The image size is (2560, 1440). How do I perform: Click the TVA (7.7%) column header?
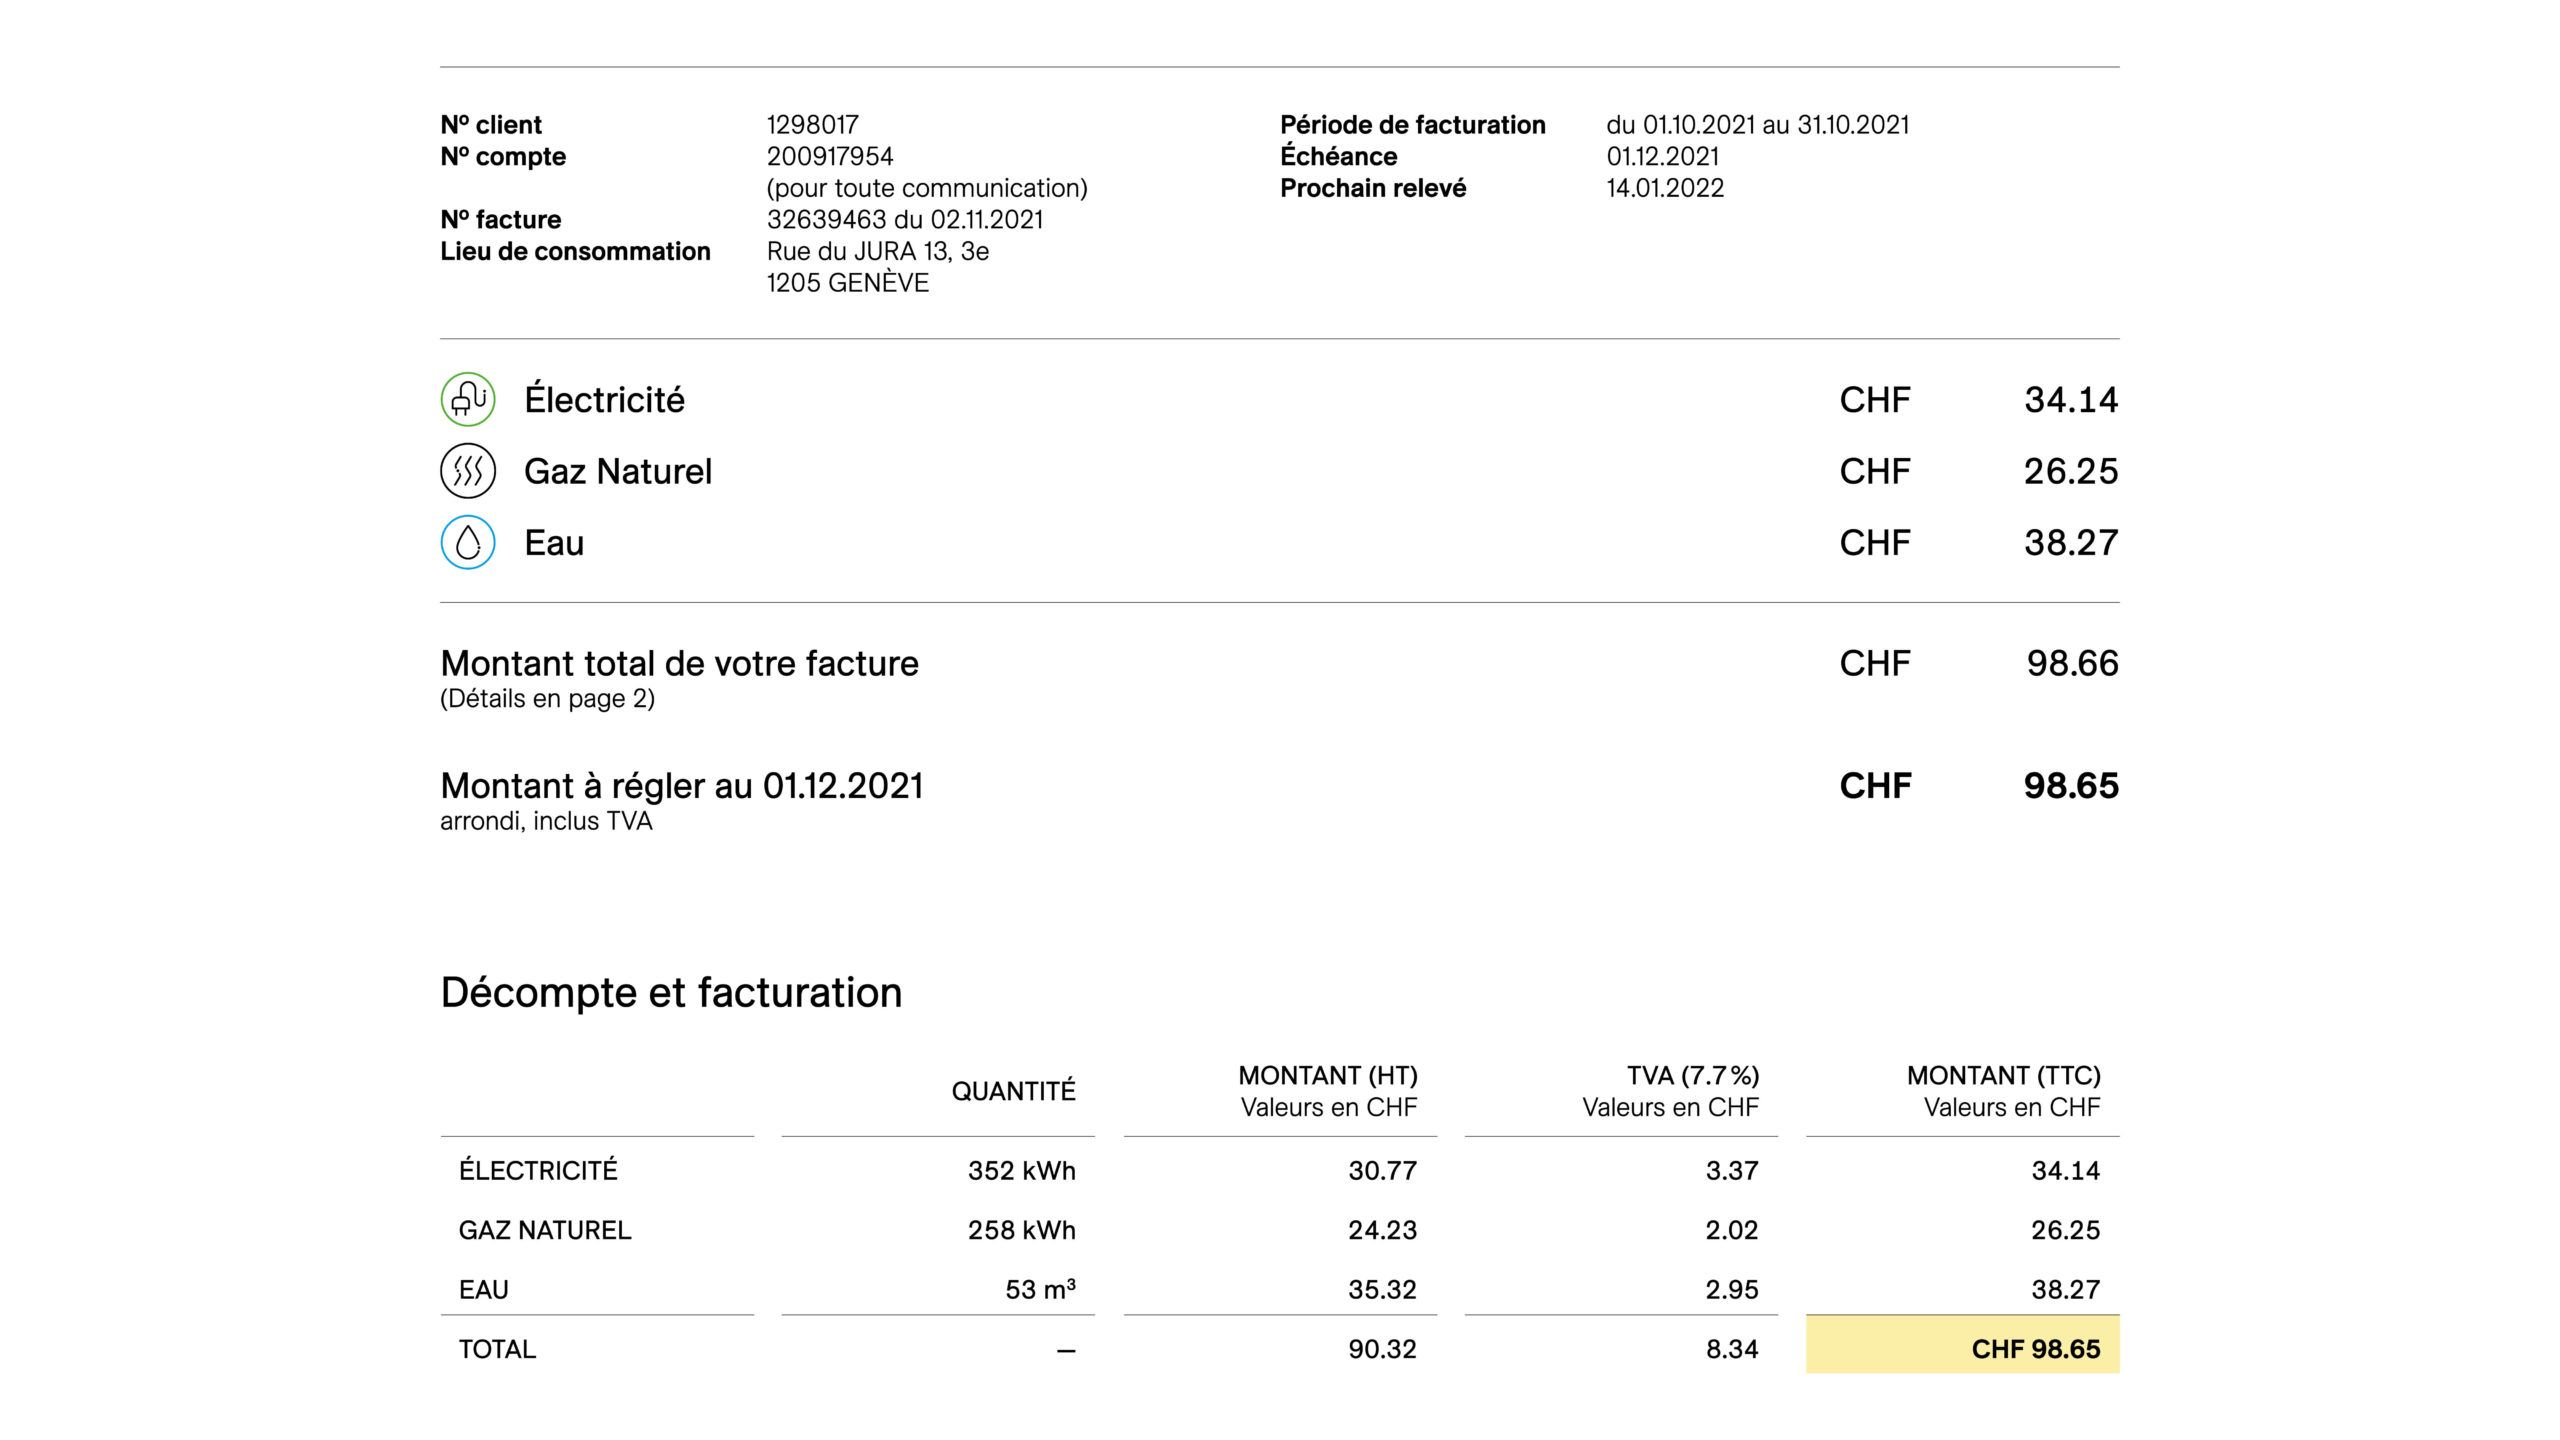click(x=1692, y=1076)
